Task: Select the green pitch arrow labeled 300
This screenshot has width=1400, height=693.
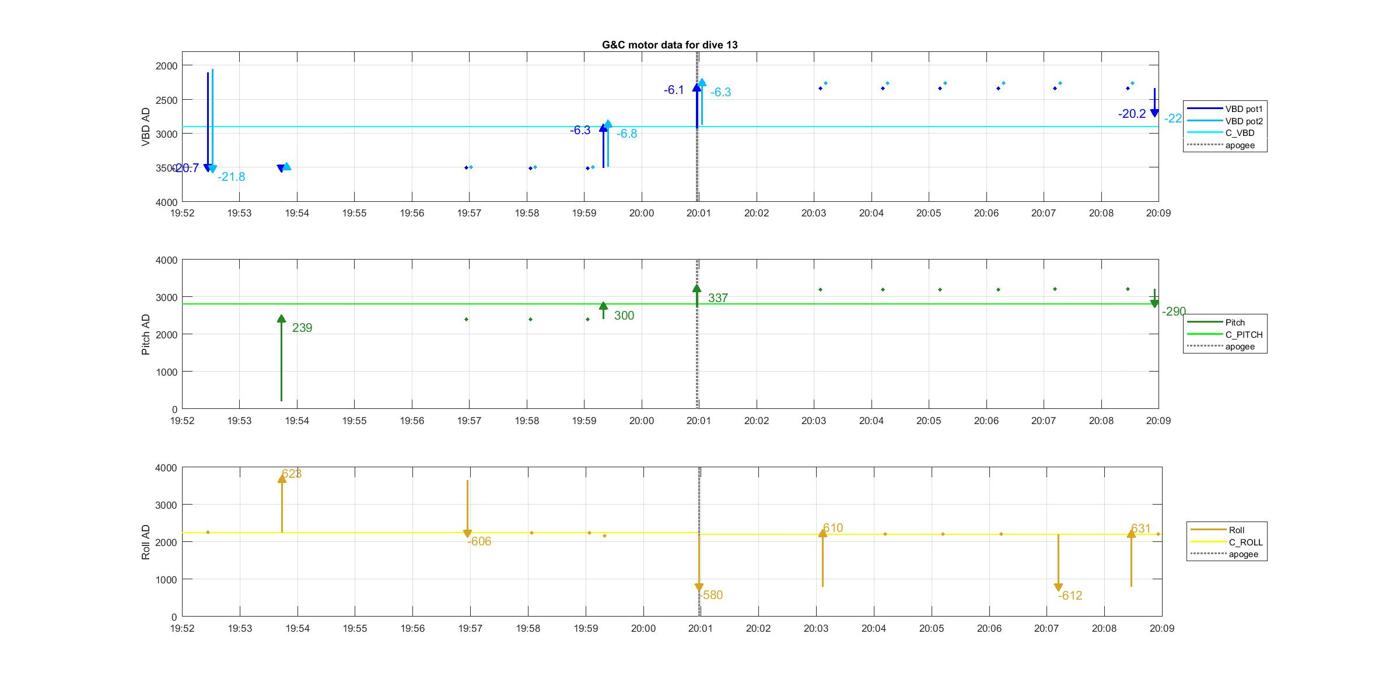Action: coord(603,310)
